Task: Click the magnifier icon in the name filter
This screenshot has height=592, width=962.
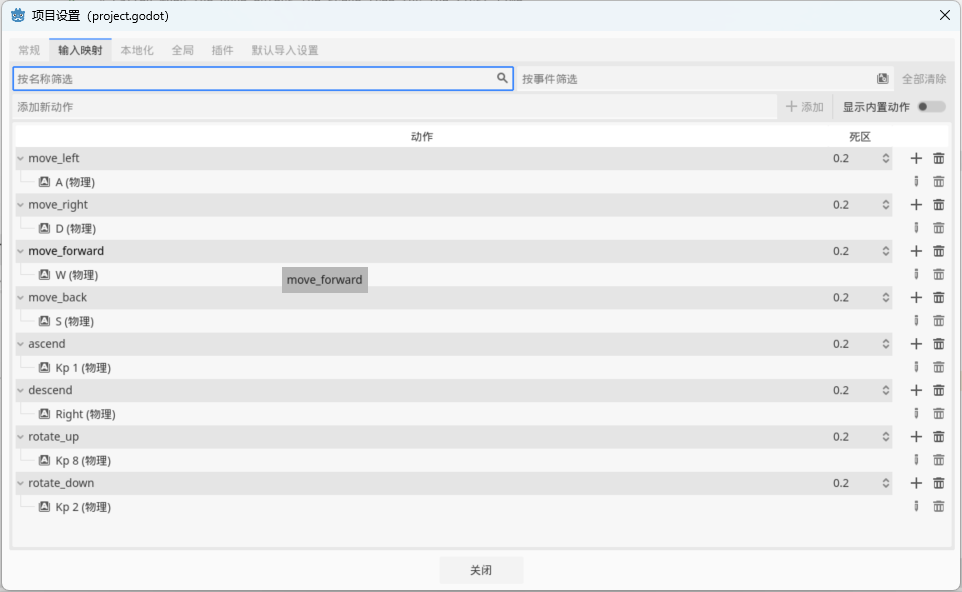Action: (502, 76)
